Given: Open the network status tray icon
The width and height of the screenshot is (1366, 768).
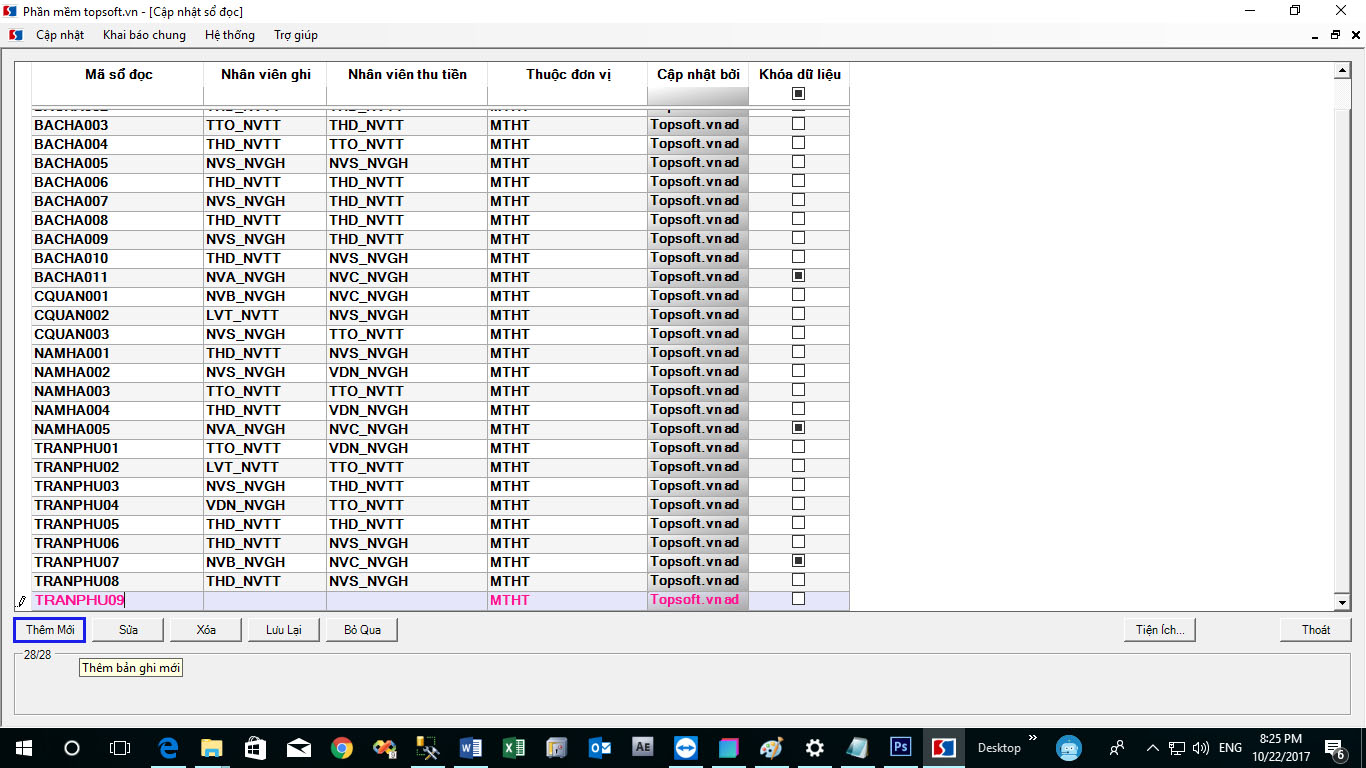Looking at the screenshot, I should [1177, 747].
